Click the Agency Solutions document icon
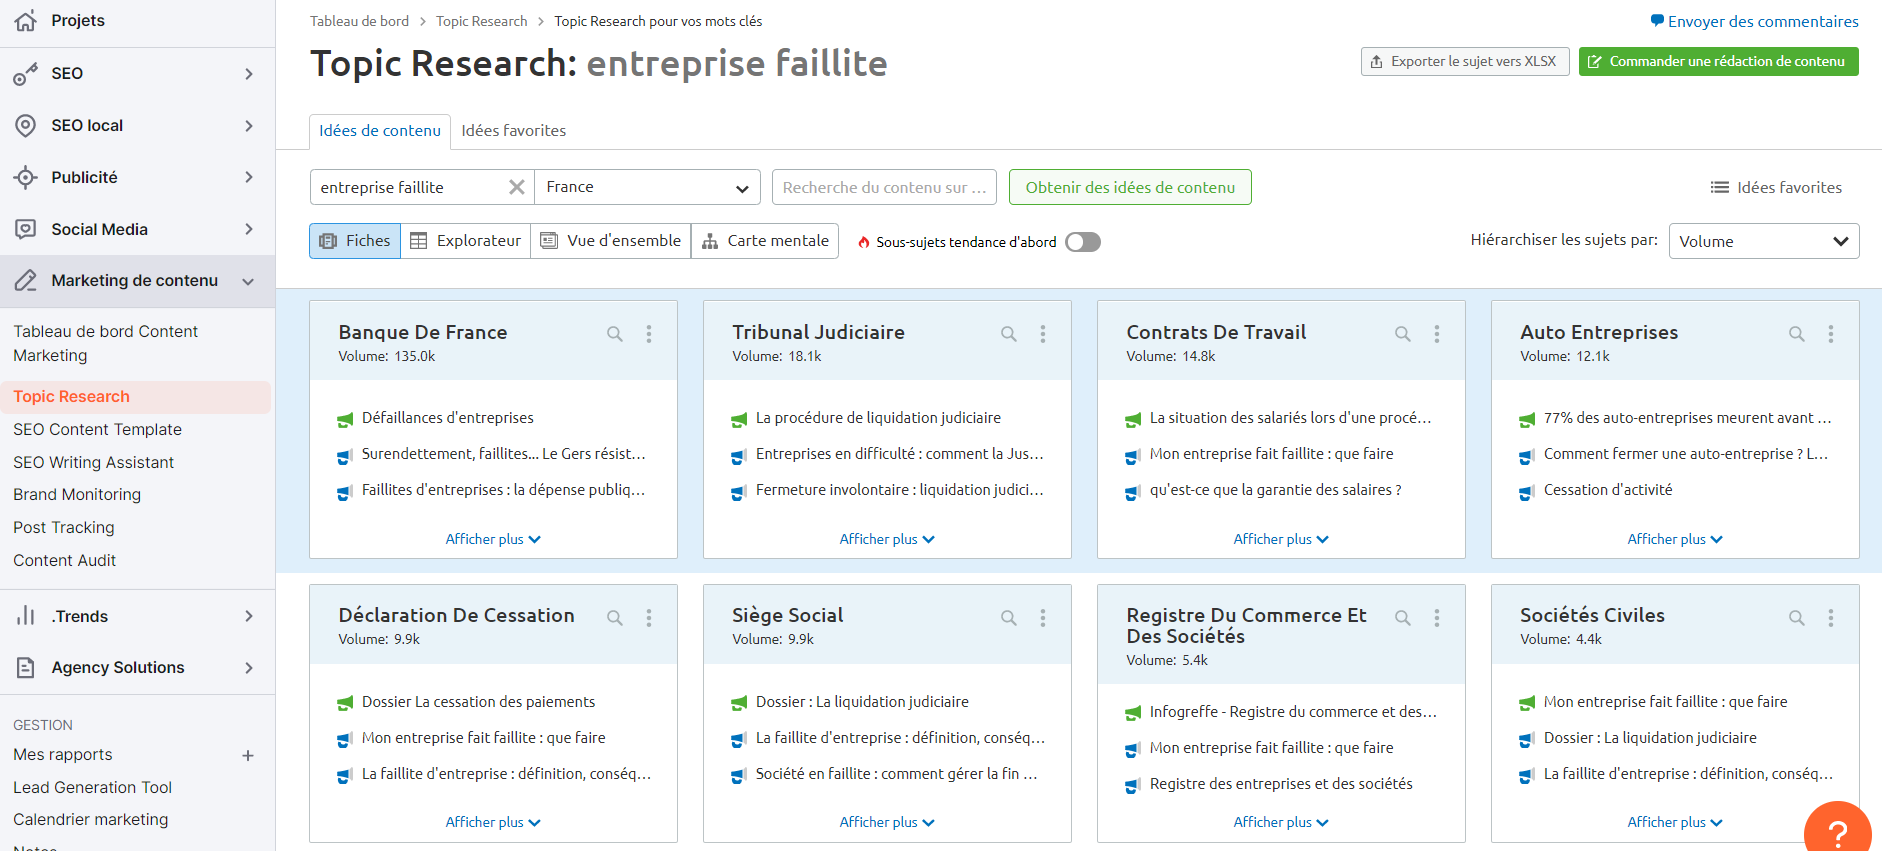The height and width of the screenshot is (851, 1882). click(26, 668)
